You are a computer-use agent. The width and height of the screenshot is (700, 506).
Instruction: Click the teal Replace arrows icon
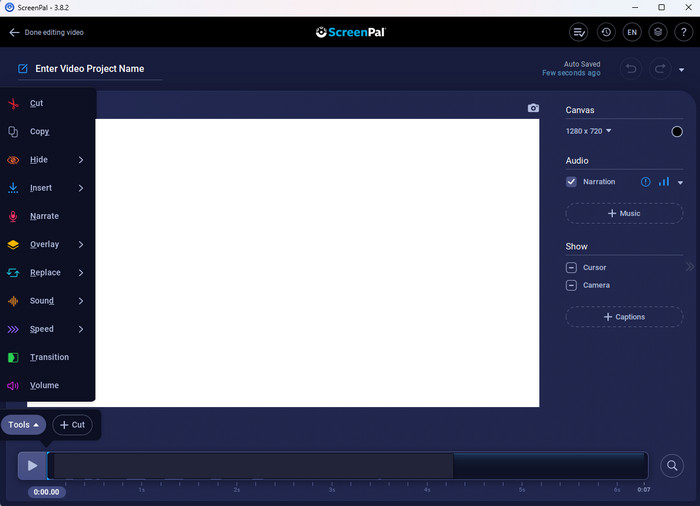(x=13, y=273)
